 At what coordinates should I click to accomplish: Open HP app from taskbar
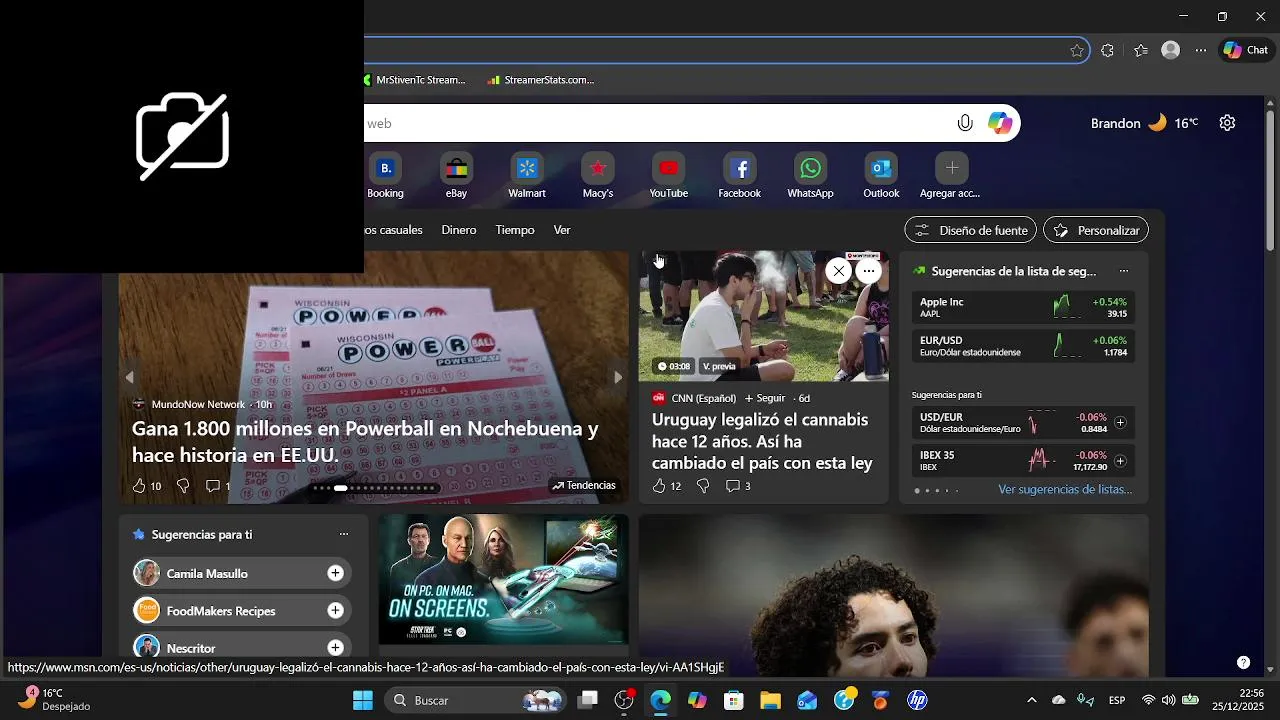click(x=917, y=700)
